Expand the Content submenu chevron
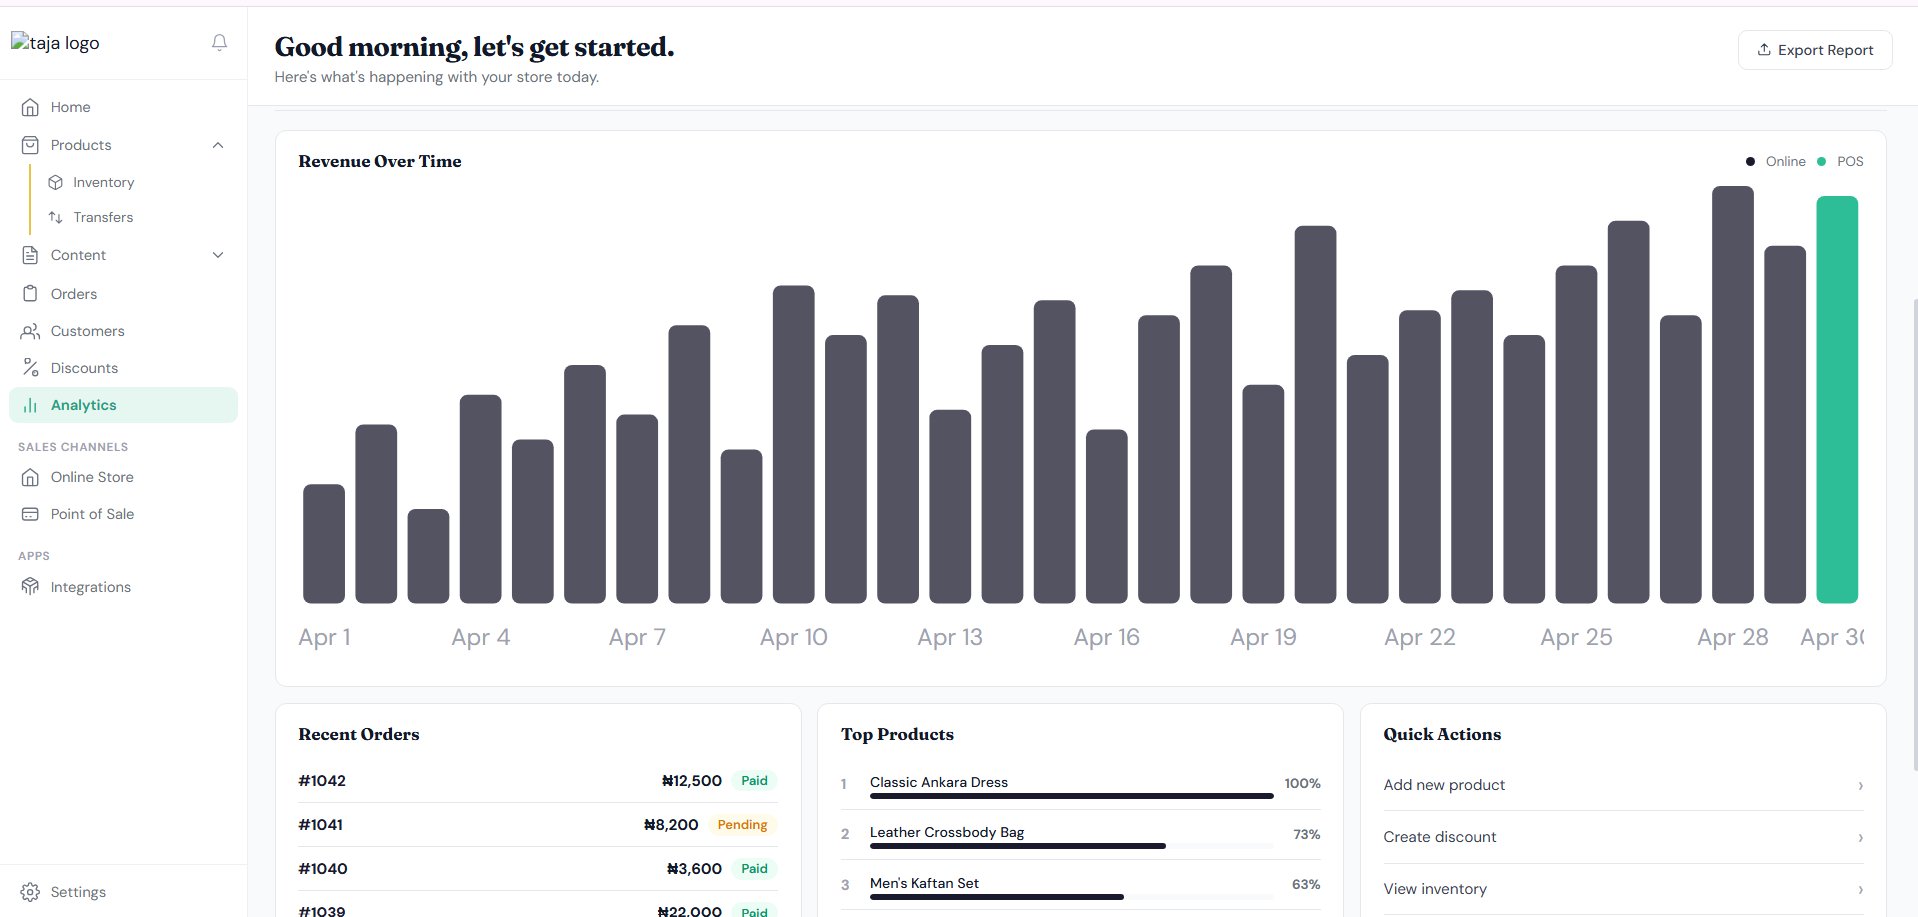1918x917 pixels. 218,255
